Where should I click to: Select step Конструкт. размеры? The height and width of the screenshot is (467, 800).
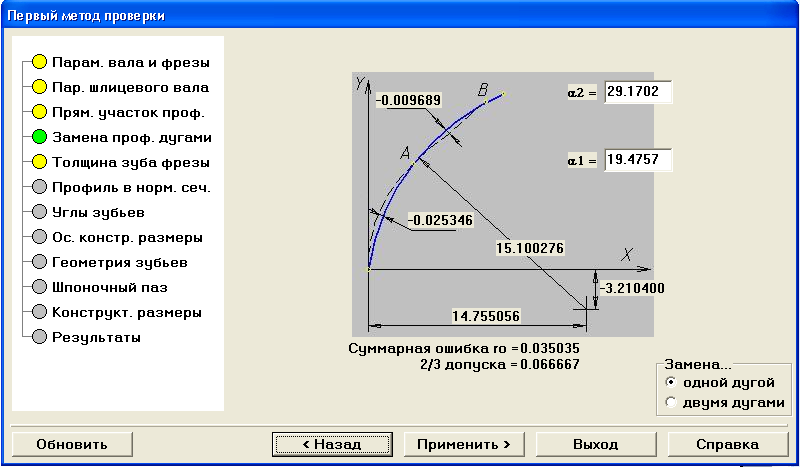click(127, 313)
